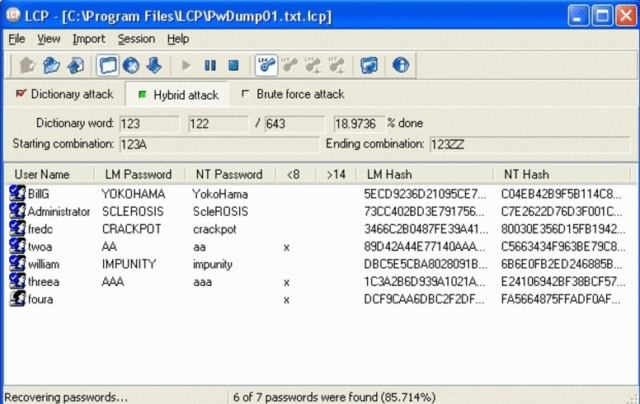Click the Starting combination field 123A
Image resolution: width=640 pixels, height=404 pixels.
point(219,144)
